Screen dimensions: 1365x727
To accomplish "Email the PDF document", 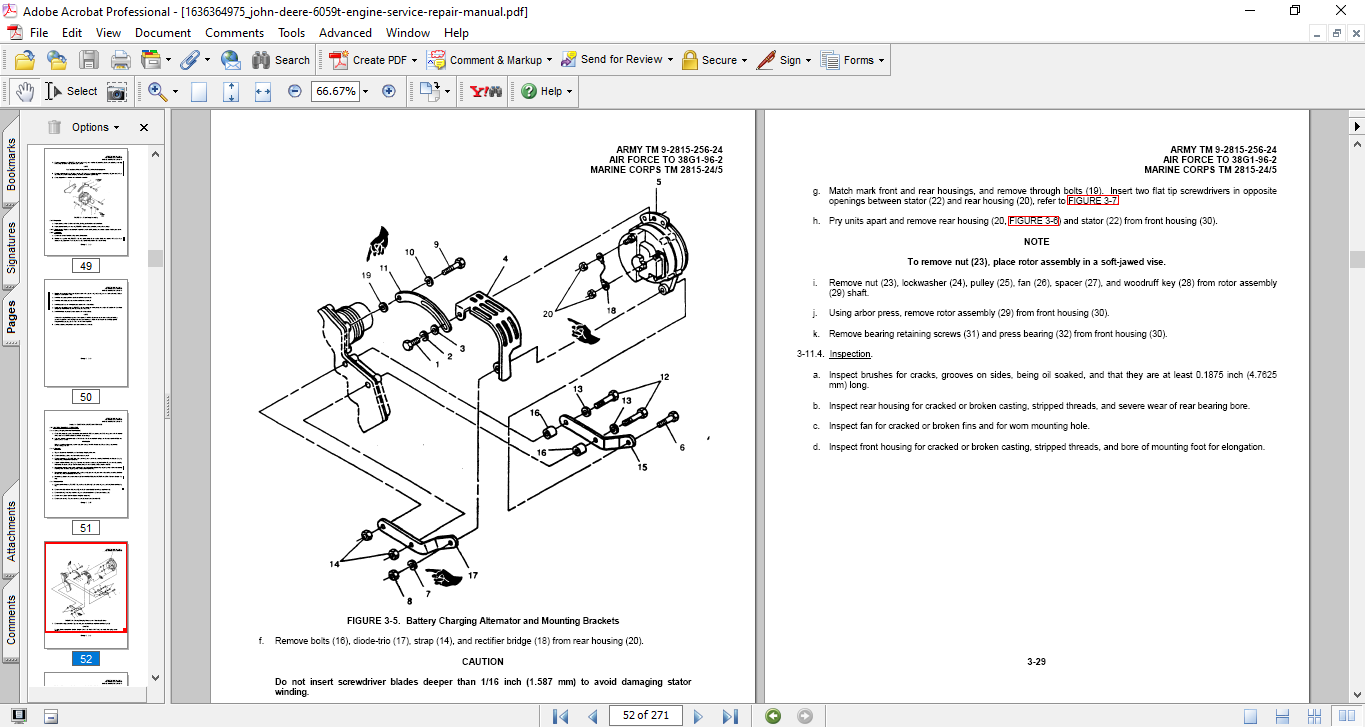I will point(230,59).
